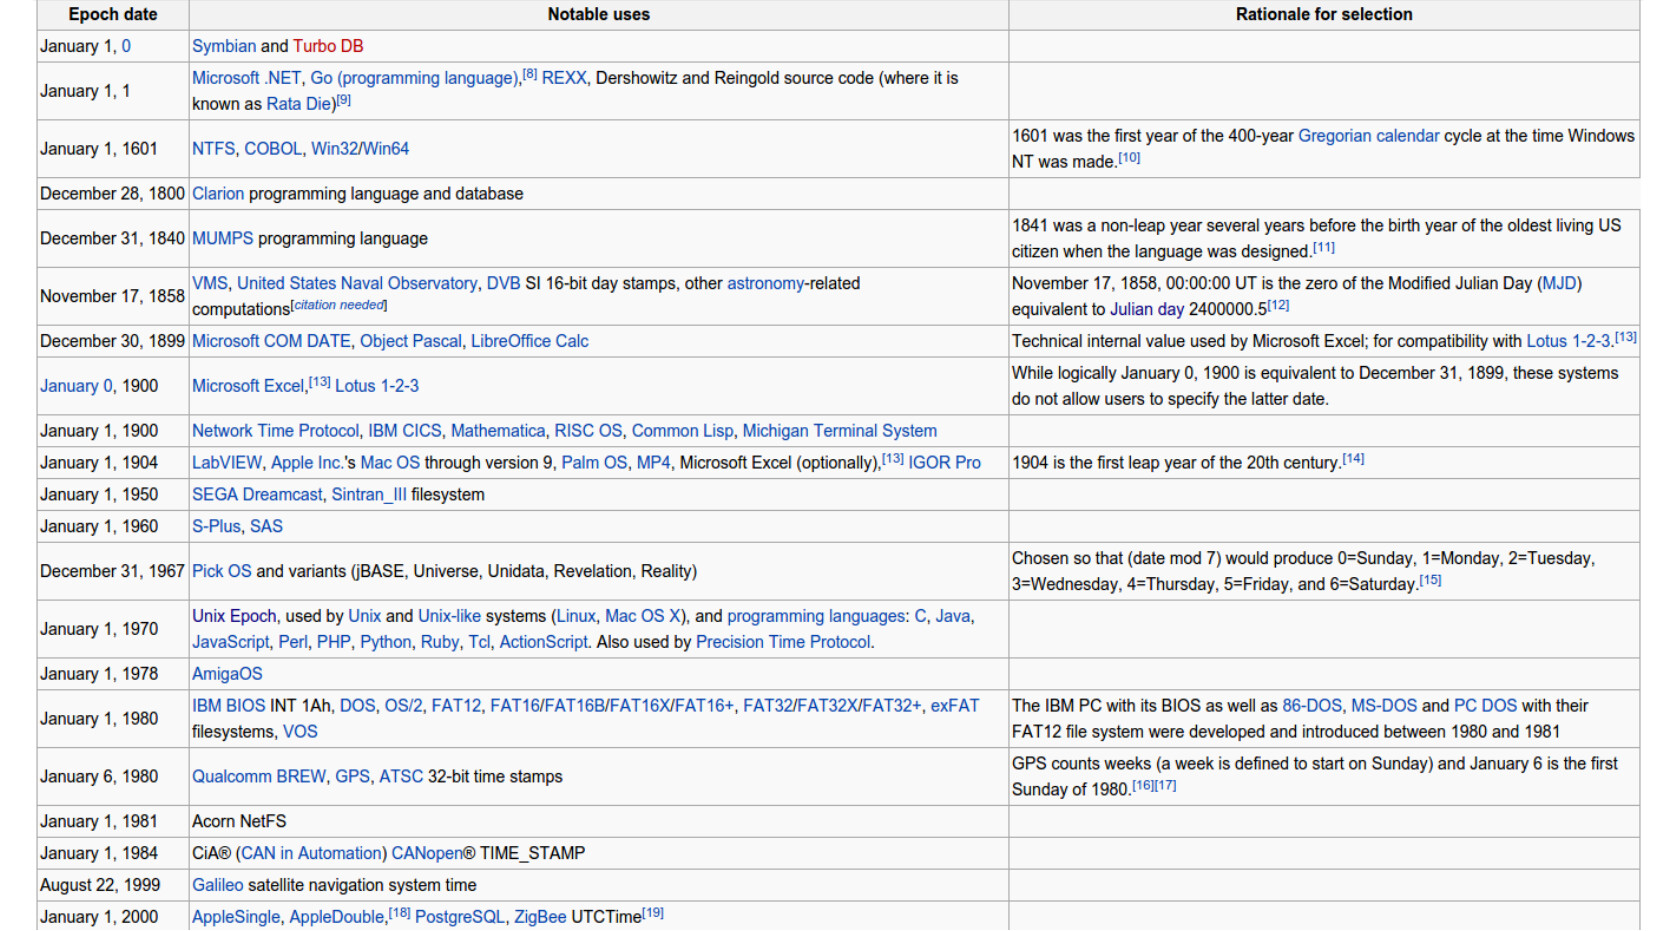Open the Network Time Protocol link

(275, 431)
